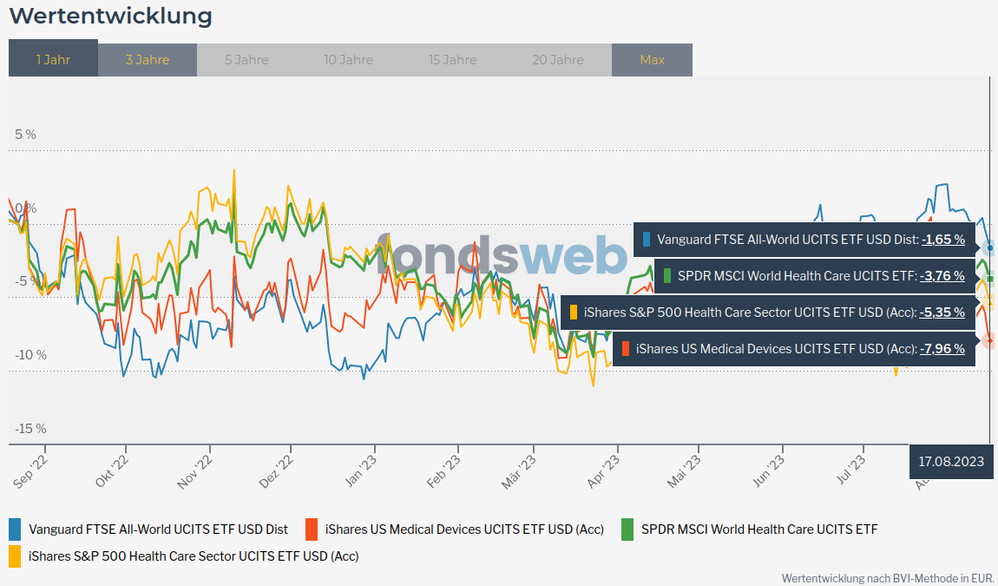Screen dimensions: 998x586
Task: Choose the 15 Jahre time range
Action: point(452,60)
